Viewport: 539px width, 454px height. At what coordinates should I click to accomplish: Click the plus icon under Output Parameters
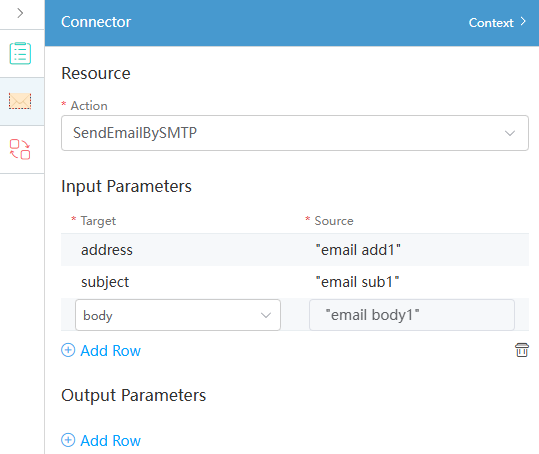click(68, 440)
